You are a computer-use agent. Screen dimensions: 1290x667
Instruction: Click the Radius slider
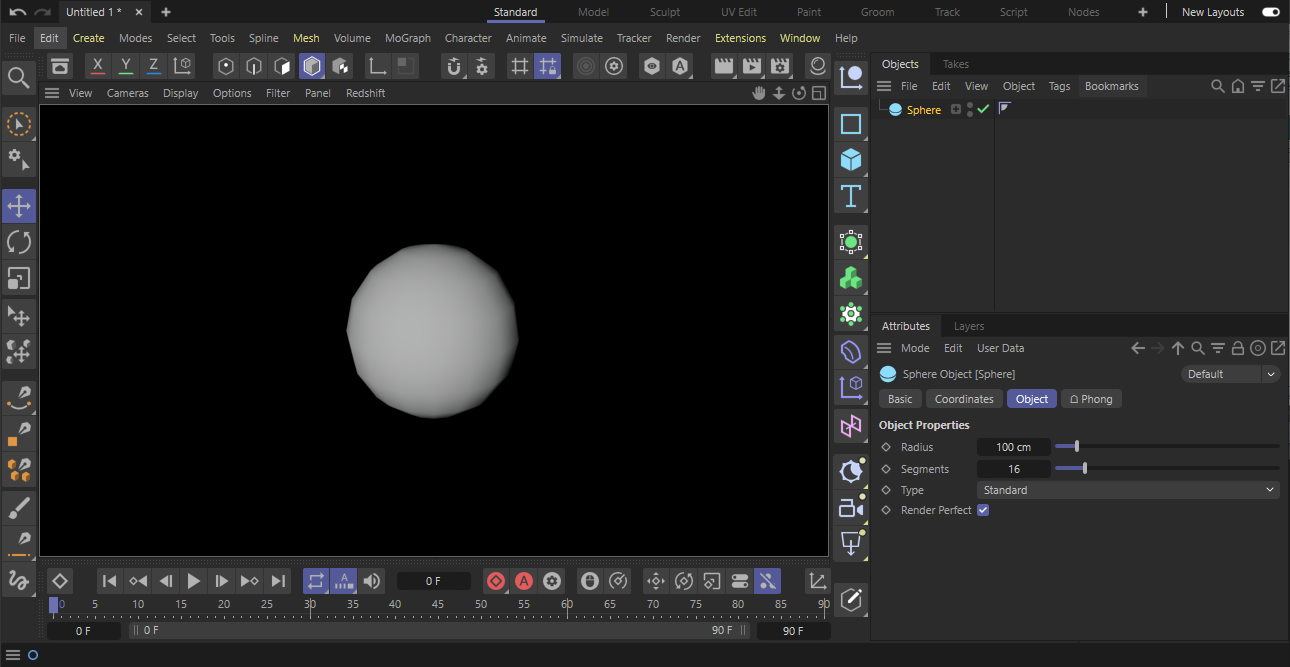[1166, 447]
